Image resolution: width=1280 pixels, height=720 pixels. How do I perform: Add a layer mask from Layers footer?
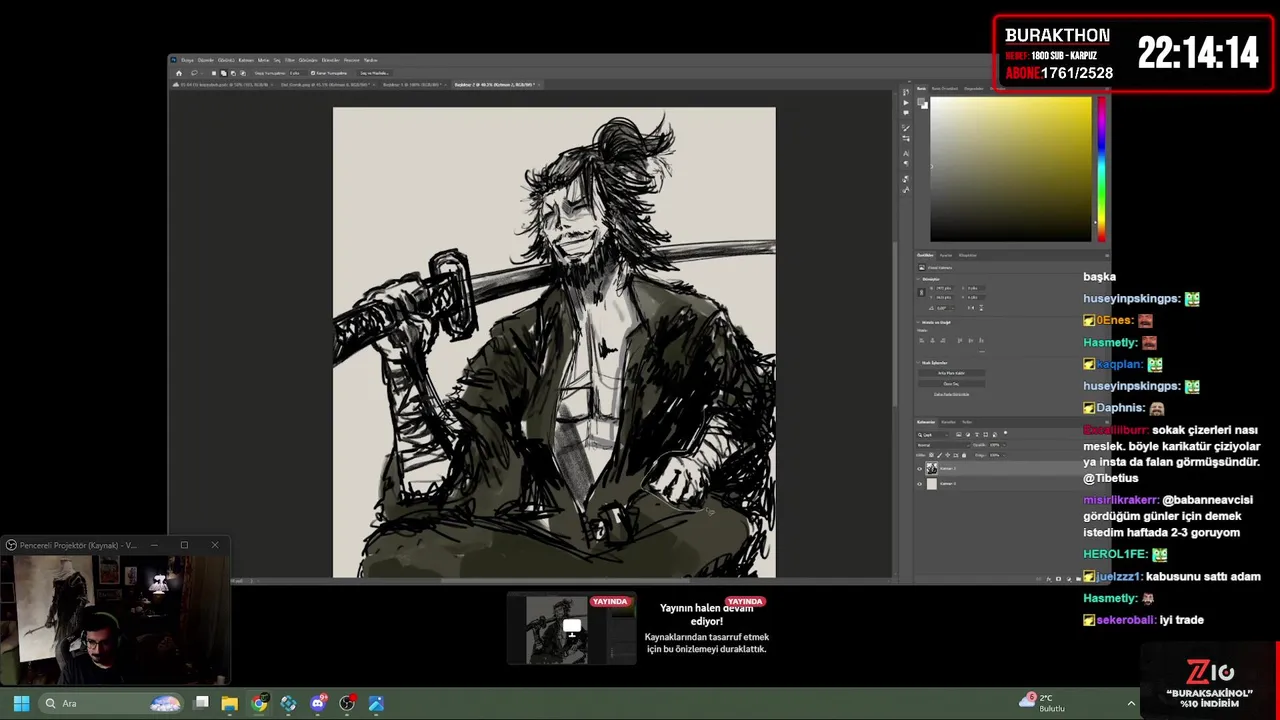tap(1058, 579)
